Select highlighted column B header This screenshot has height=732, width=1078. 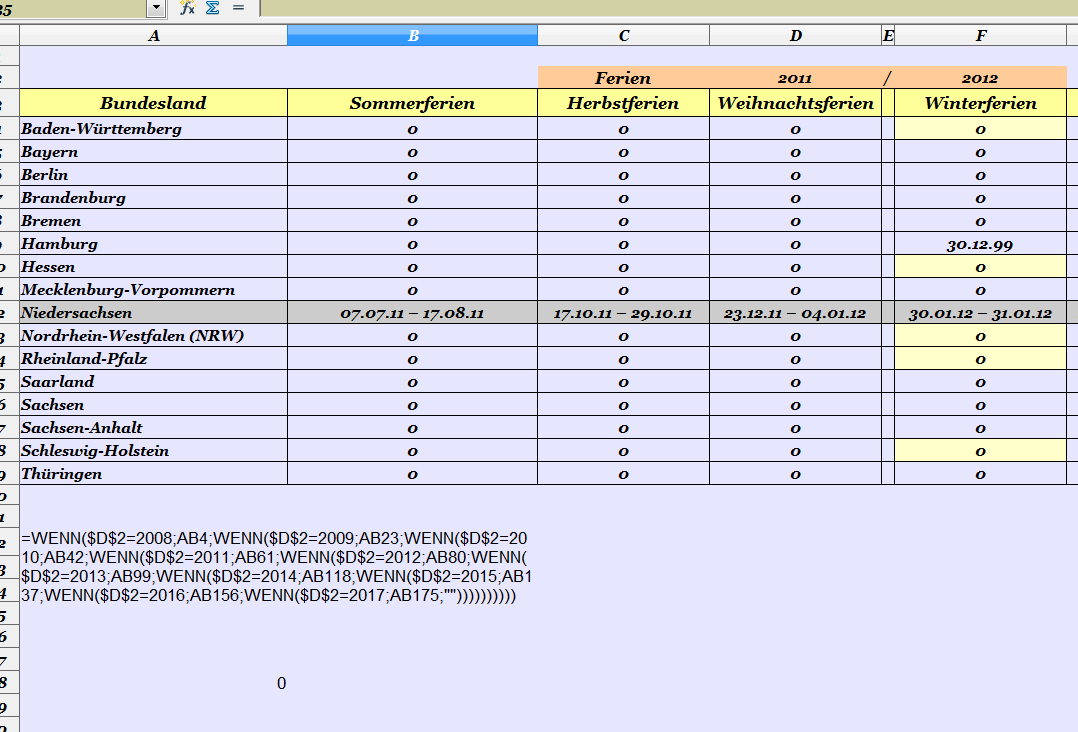click(412, 36)
